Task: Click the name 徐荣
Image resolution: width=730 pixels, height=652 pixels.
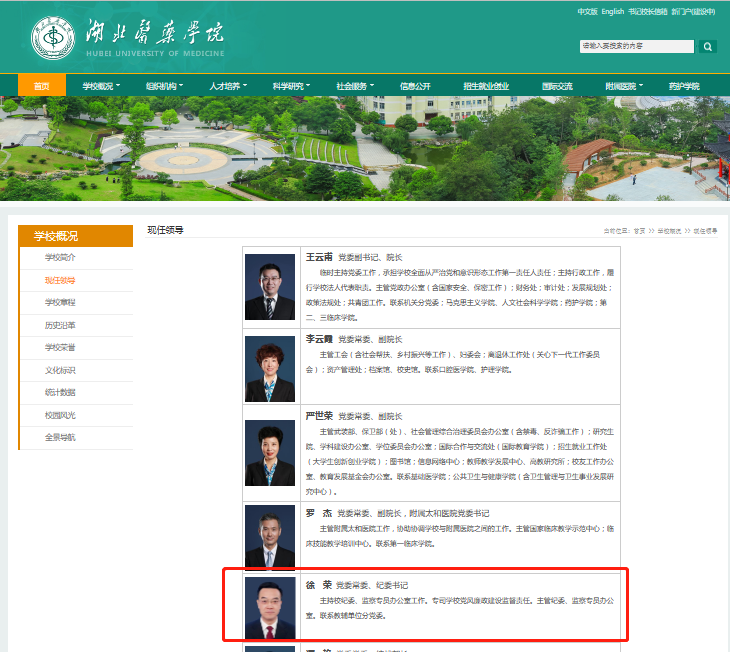Action: pyautogui.click(x=319, y=585)
